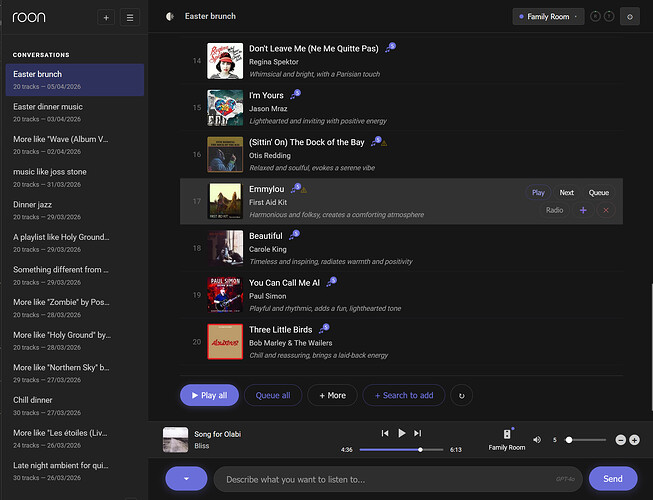This screenshot has width=653, height=500.
Task: Click the + Search to add button
Action: point(404,395)
